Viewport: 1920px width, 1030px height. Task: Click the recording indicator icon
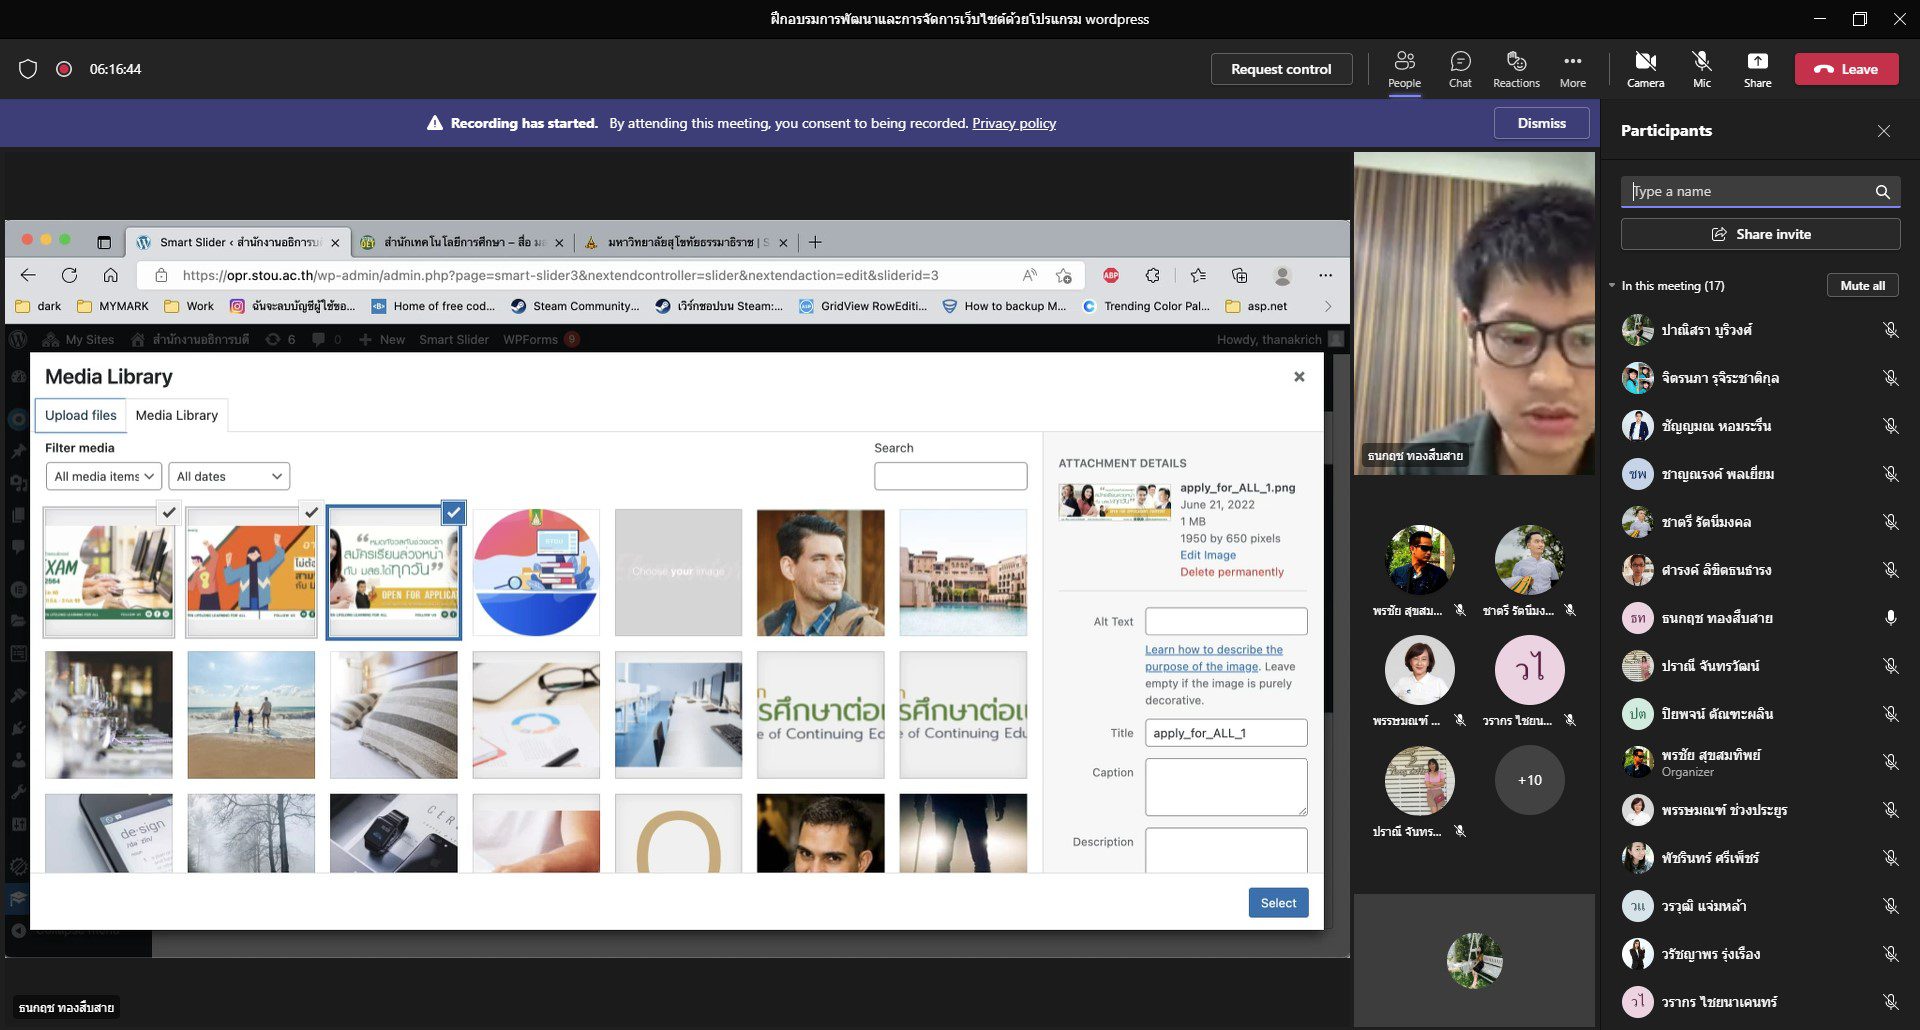(x=64, y=69)
